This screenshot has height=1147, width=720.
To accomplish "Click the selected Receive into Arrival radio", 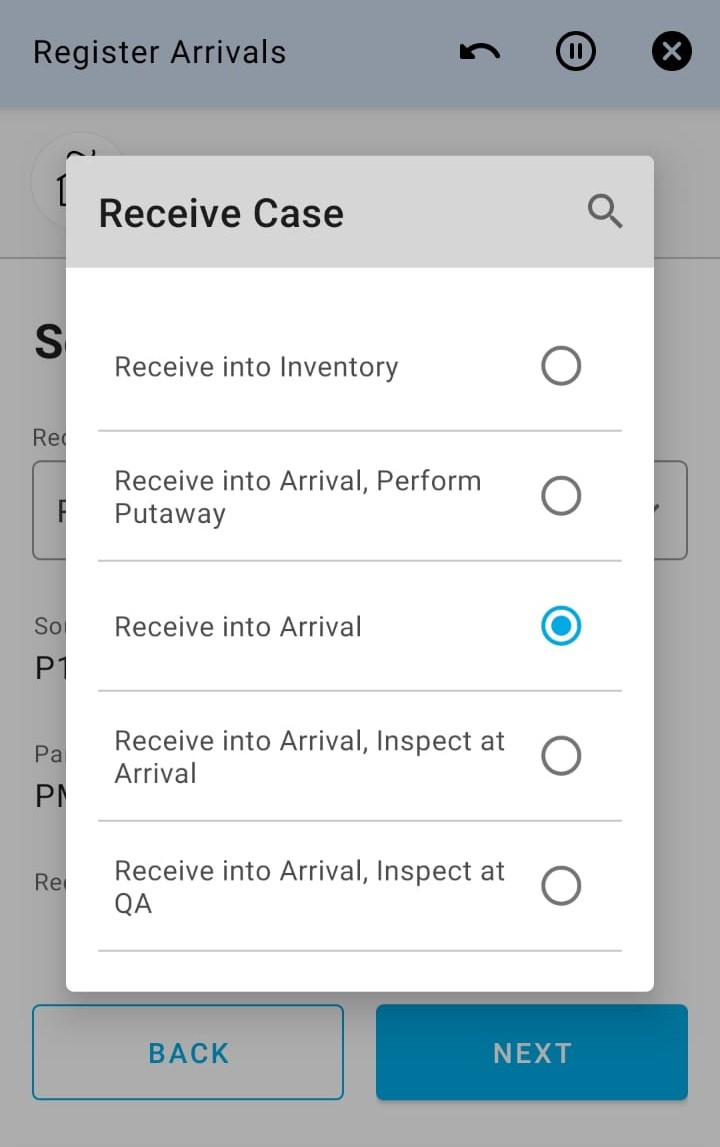I will [x=561, y=626].
